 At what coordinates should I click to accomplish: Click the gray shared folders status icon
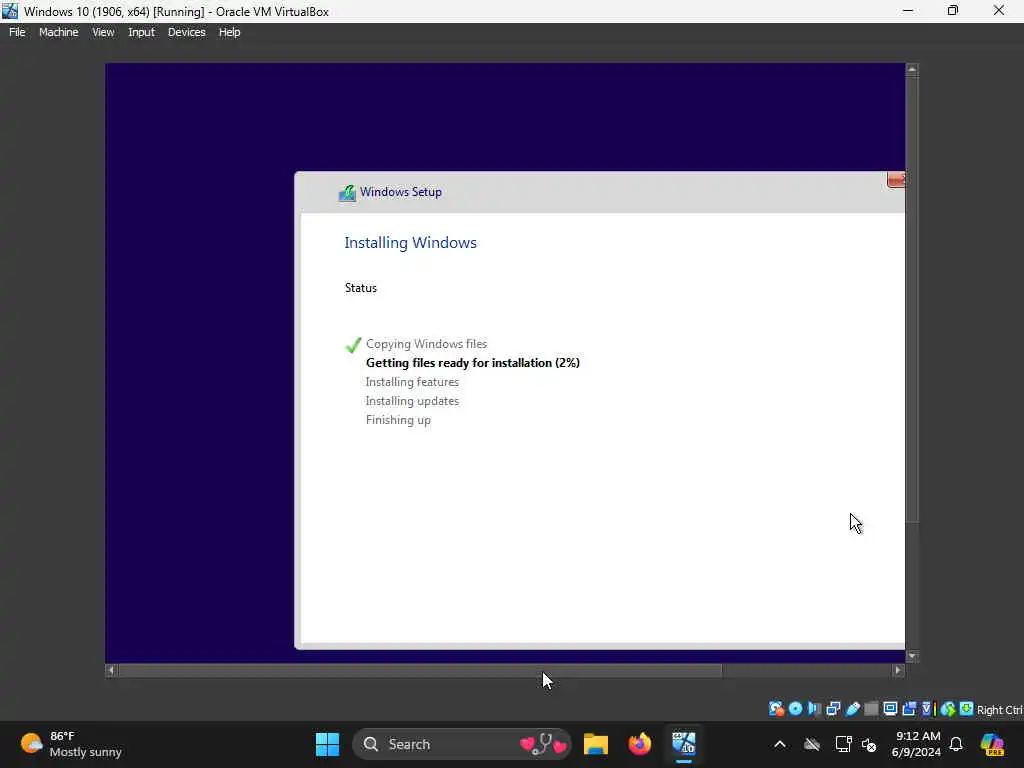[x=871, y=709]
